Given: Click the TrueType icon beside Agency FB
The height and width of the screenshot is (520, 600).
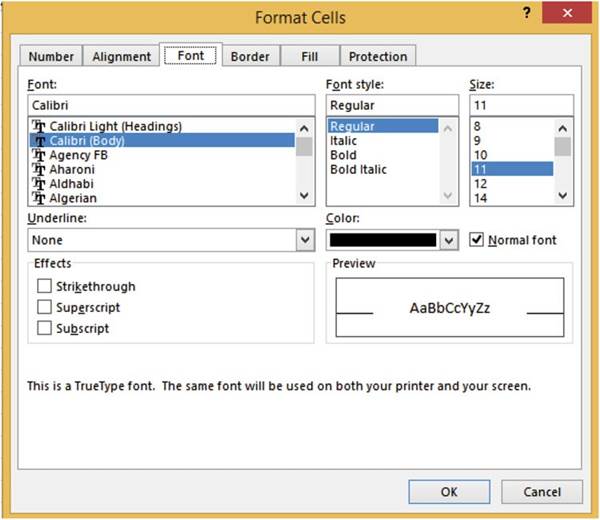Looking at the screenshot, I should coord(40,156).
